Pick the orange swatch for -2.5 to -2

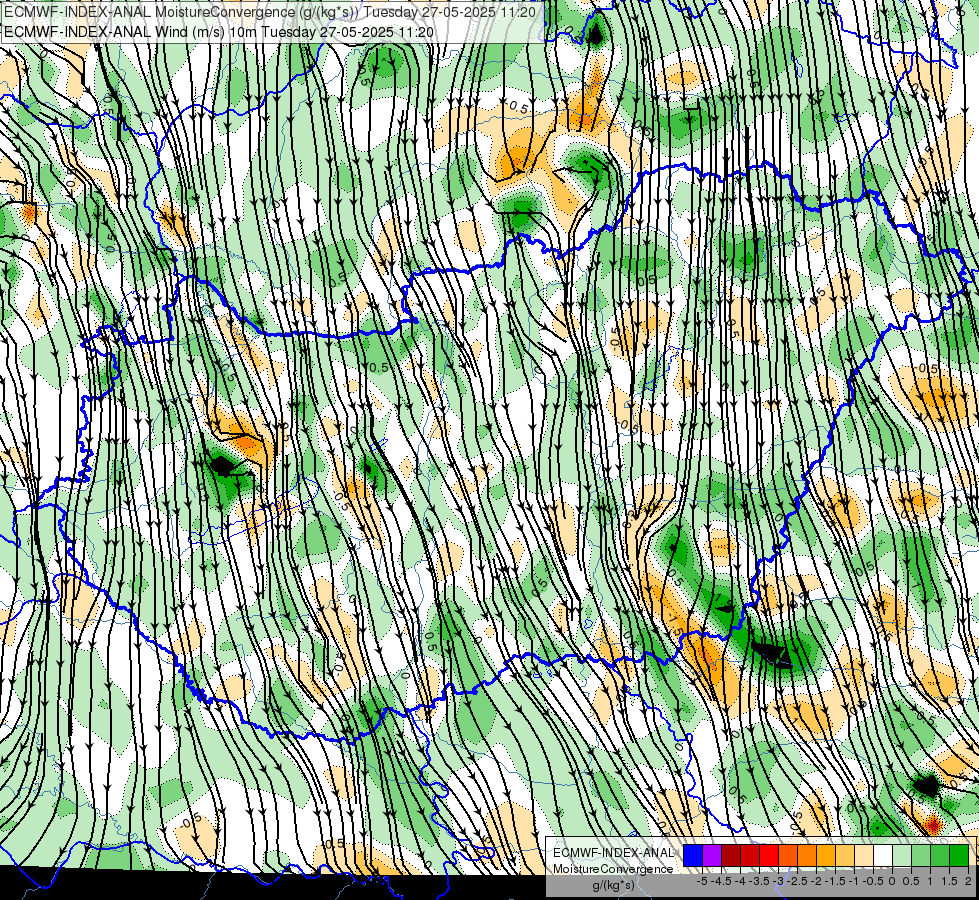click(x=807, y=855)
